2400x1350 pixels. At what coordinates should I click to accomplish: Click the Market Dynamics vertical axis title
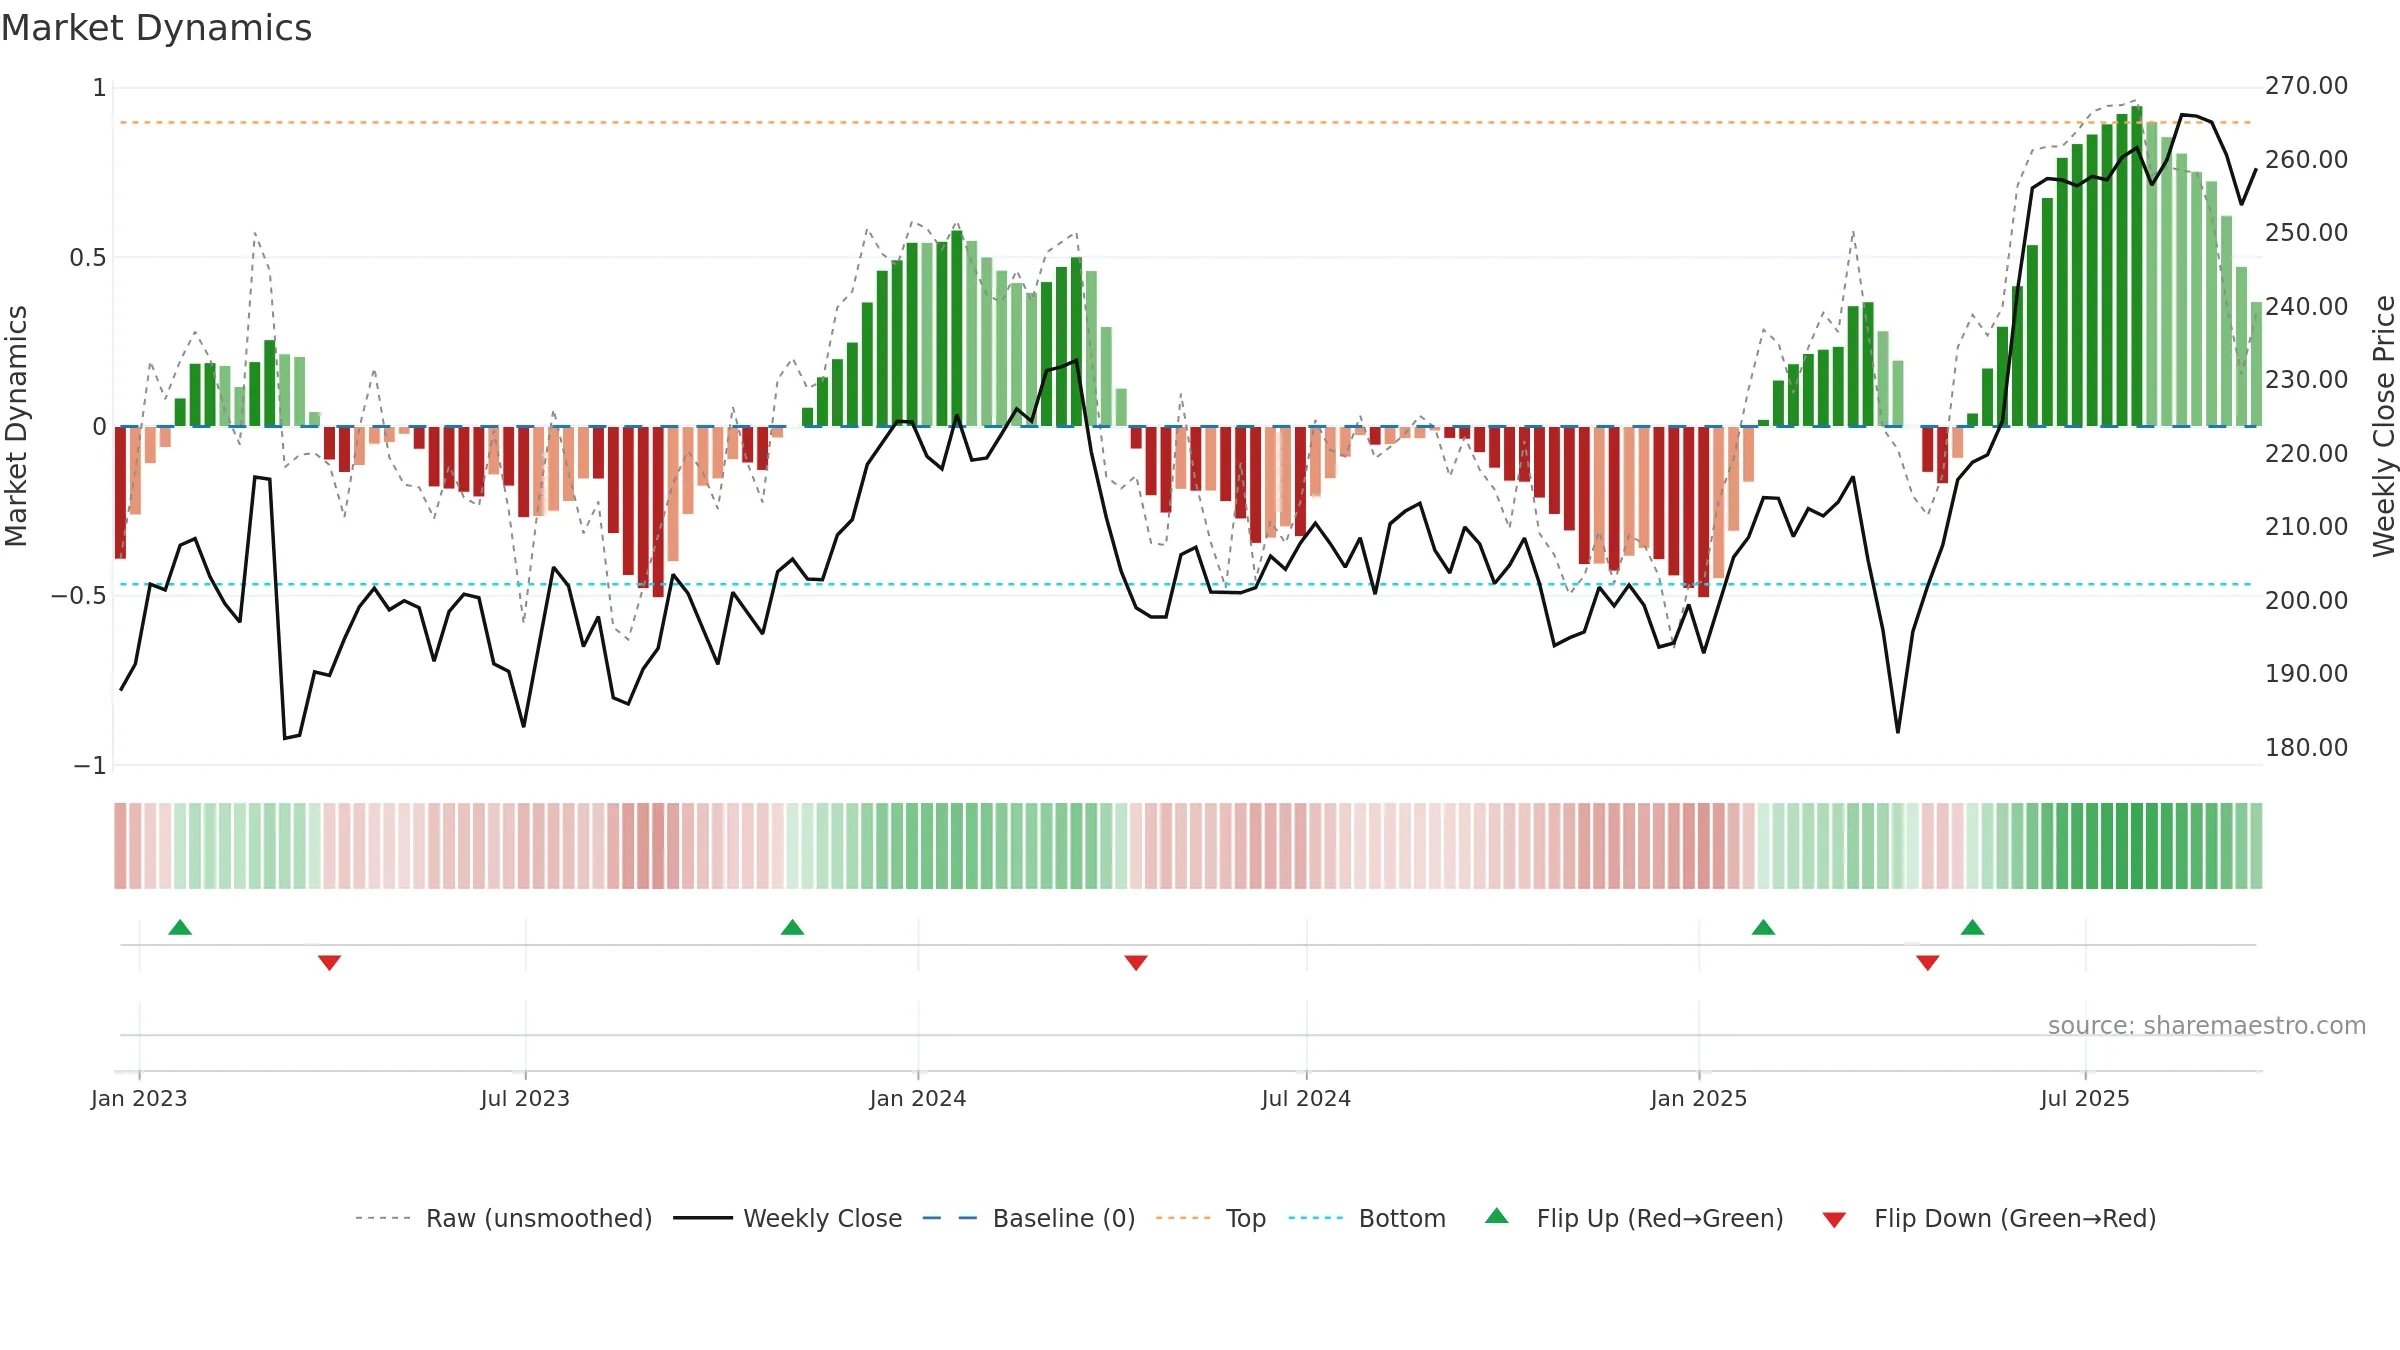click(x=16, y=426)
